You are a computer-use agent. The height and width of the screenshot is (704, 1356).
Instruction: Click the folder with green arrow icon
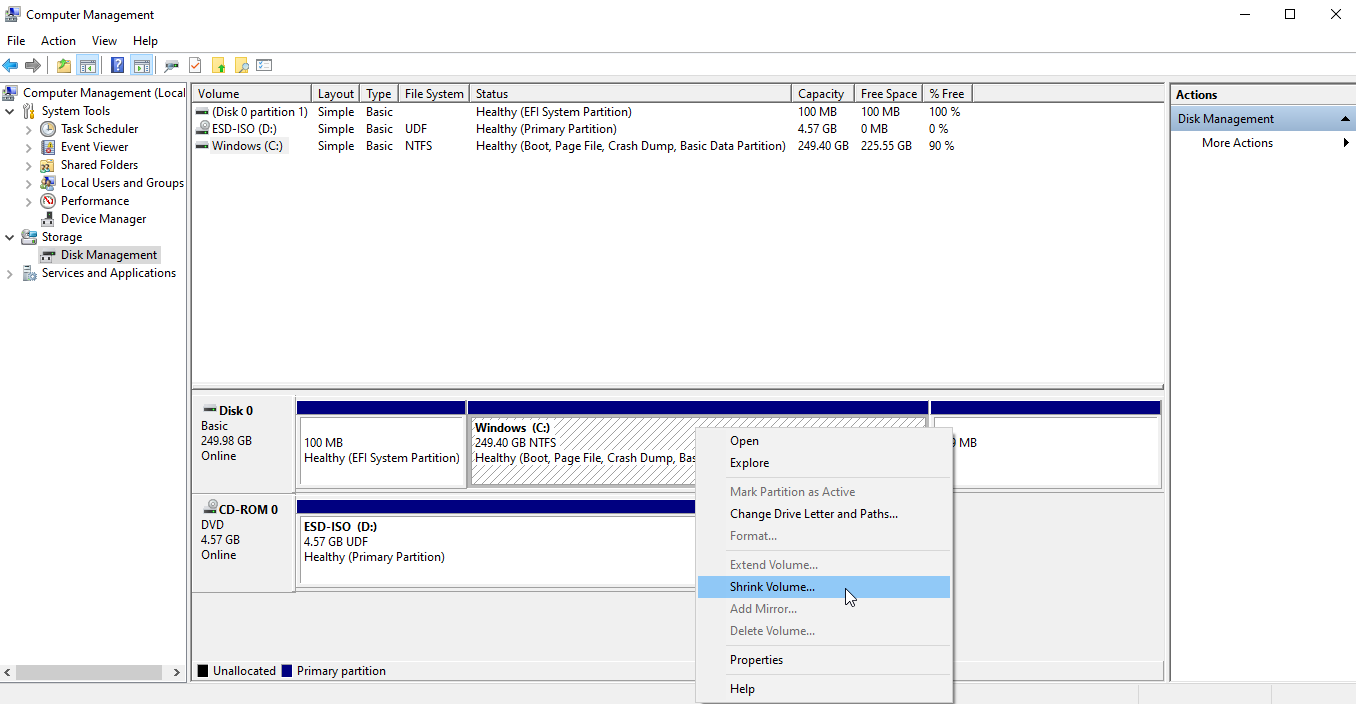pyautogui.click(x=218, y=66)
